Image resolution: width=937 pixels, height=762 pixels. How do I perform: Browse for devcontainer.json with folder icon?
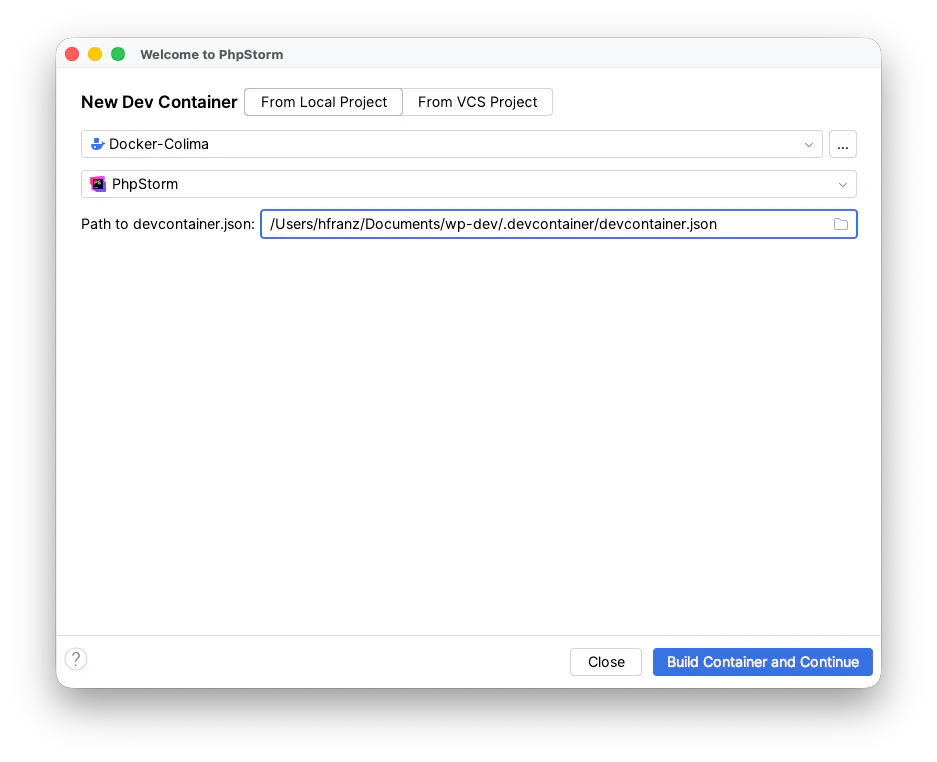coord(841,224)
